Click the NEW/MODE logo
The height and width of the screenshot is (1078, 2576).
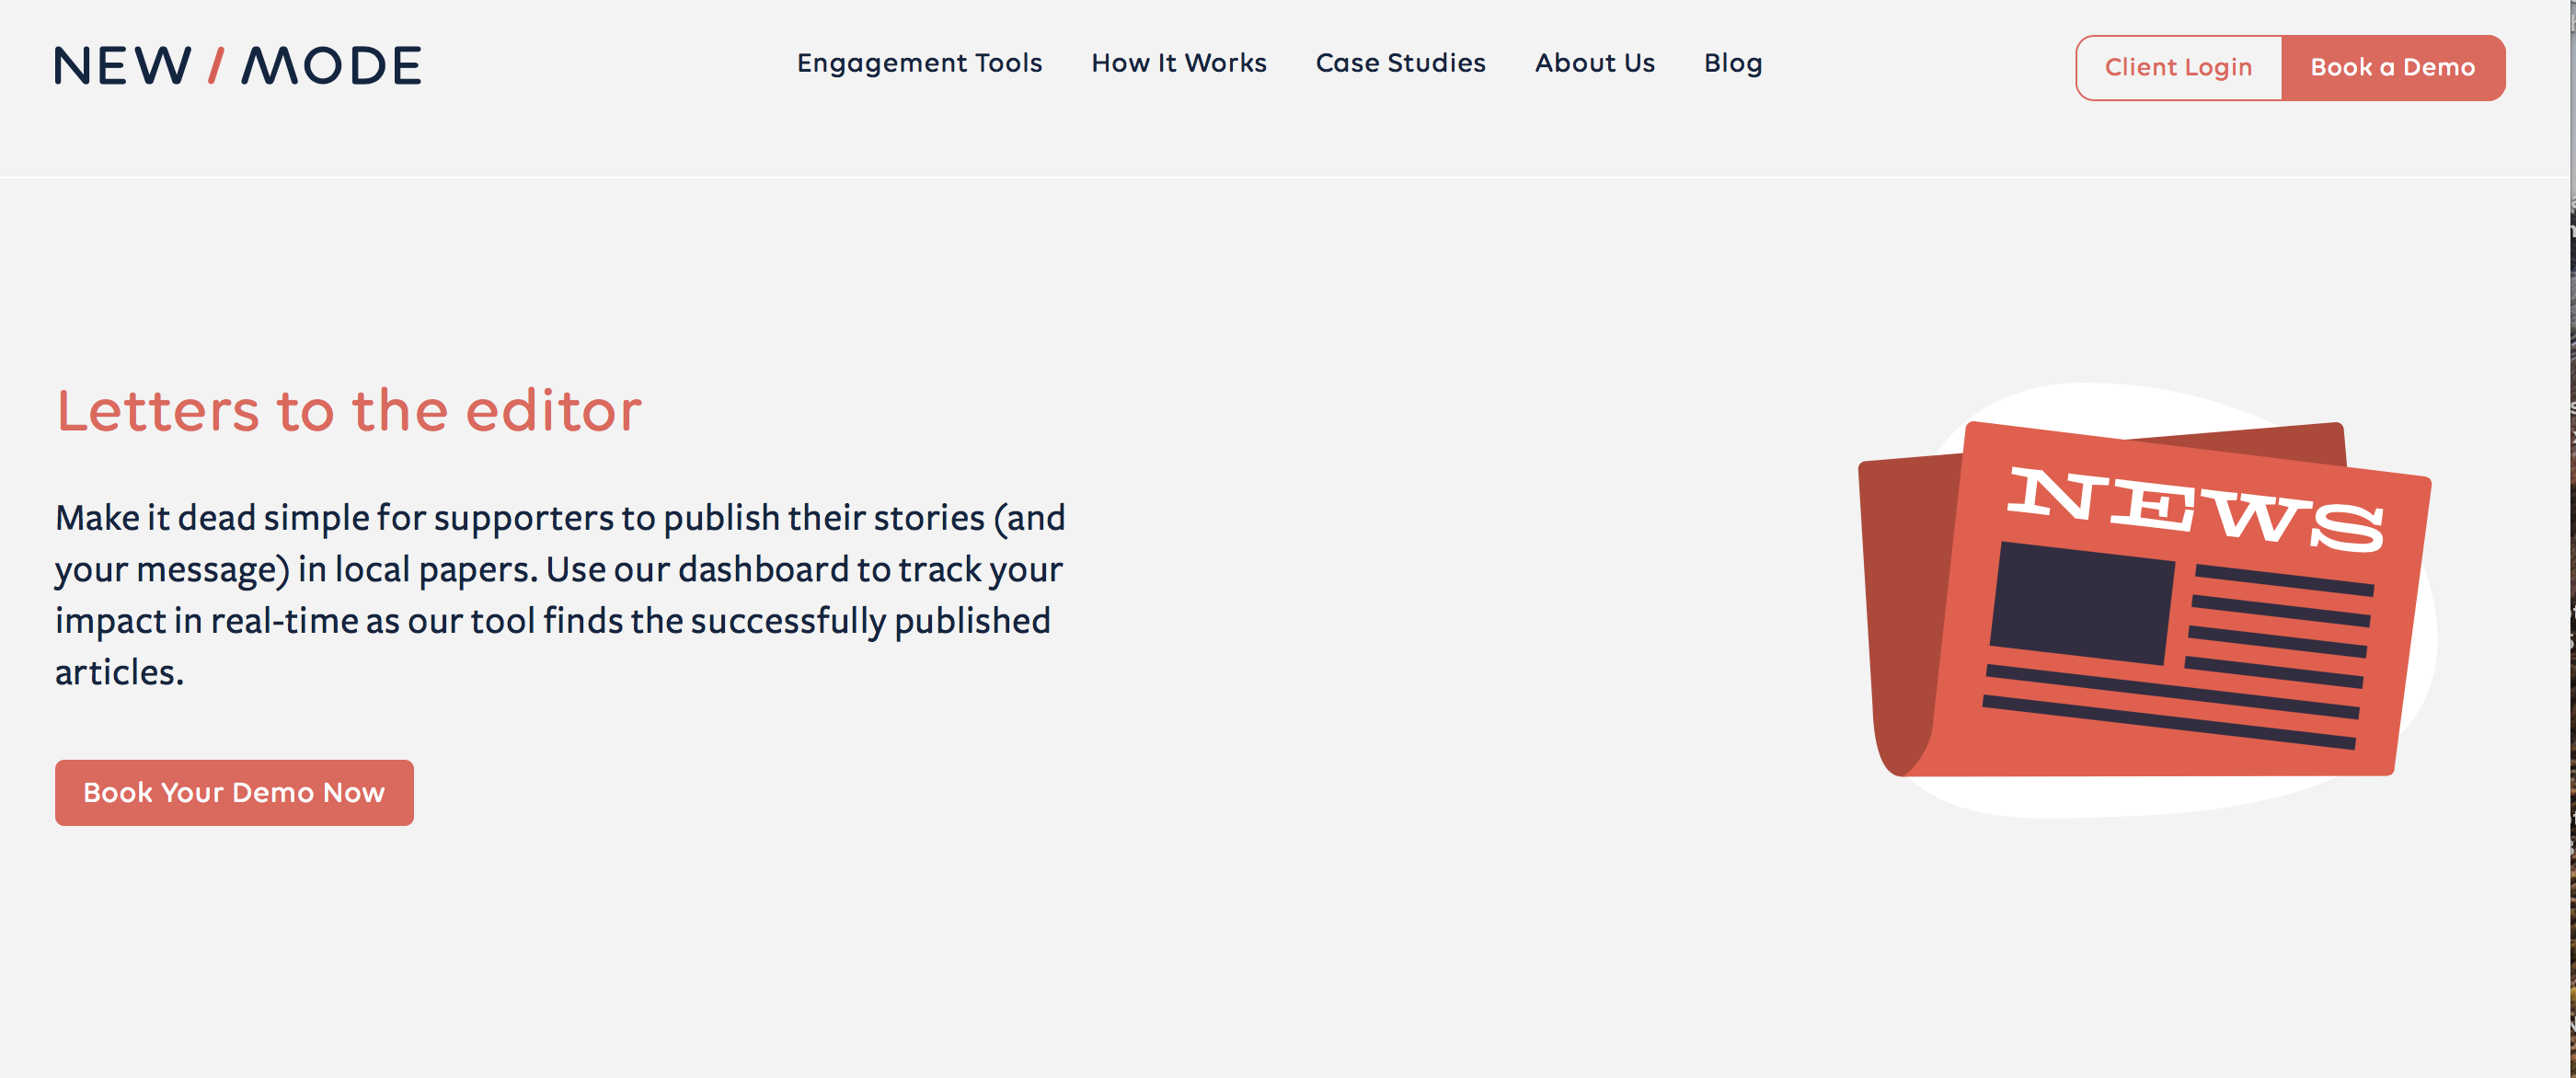tap(237, 66)
